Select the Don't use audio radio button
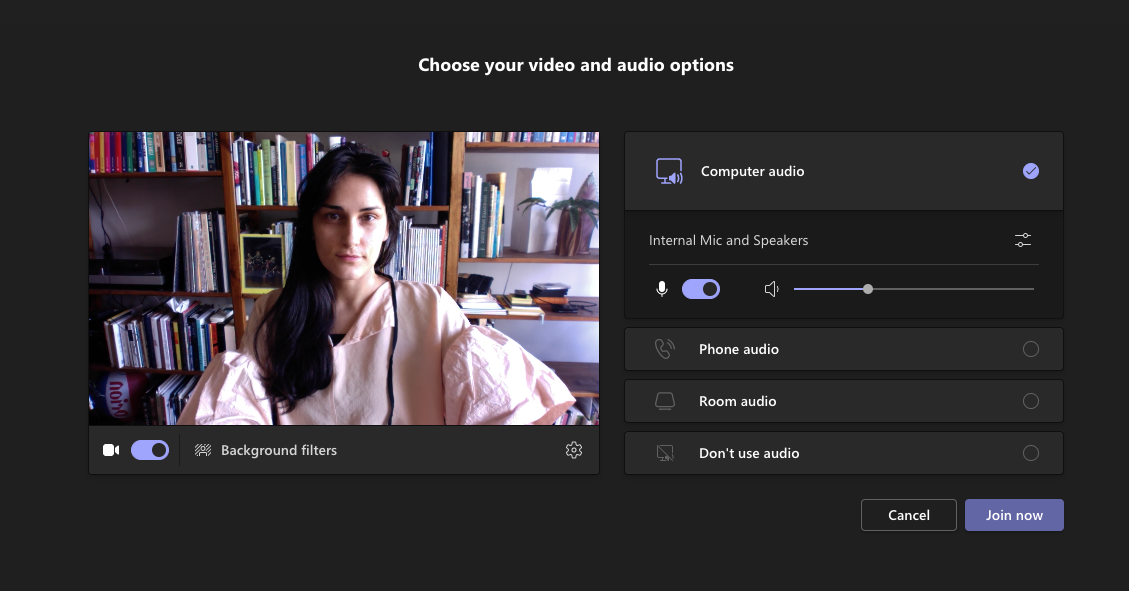Image resolution: width=1129 pixels, height=591 pixels. (x=1031, y=453)
